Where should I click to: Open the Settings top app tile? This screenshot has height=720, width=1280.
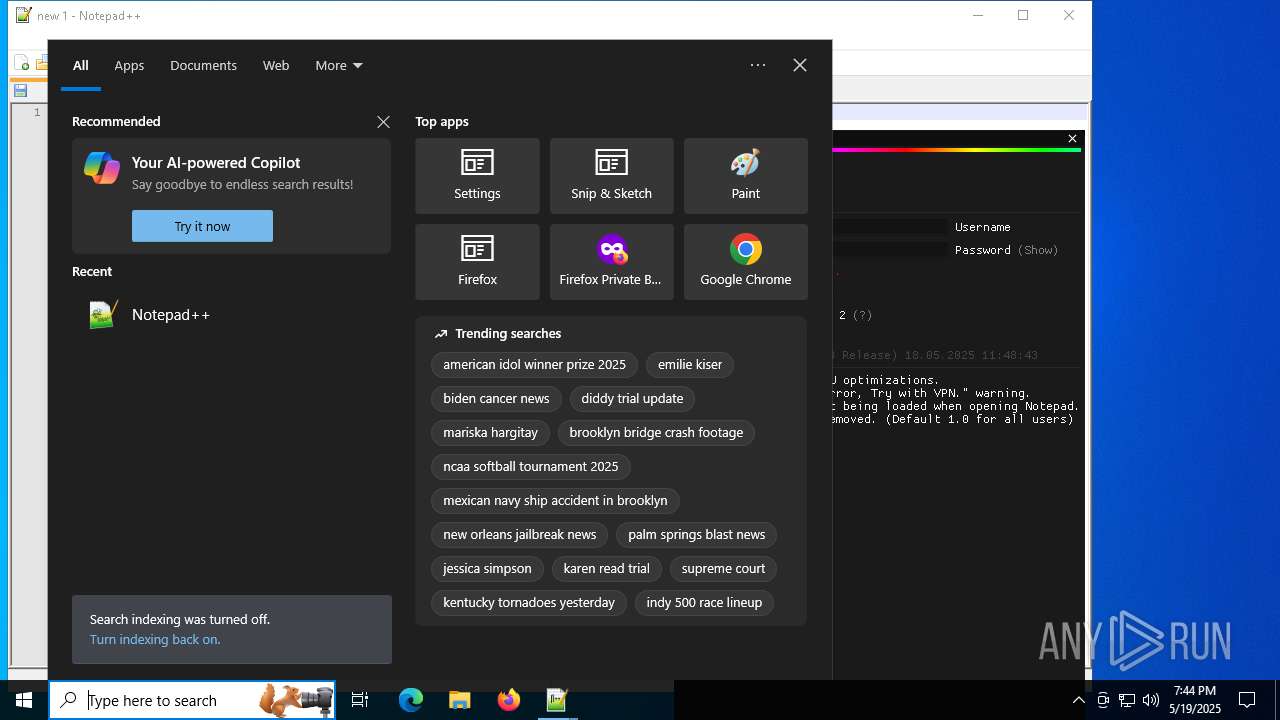pos(477,176)
